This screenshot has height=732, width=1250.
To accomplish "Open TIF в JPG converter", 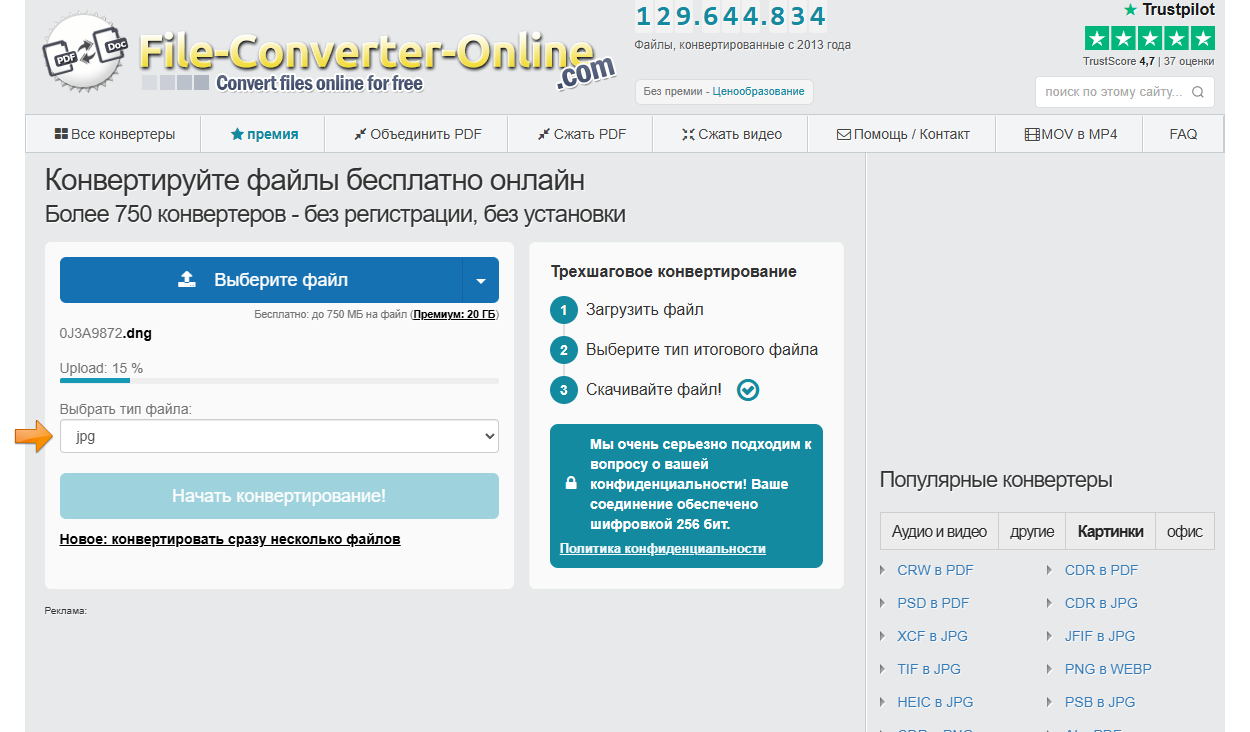I will point(929,669).
